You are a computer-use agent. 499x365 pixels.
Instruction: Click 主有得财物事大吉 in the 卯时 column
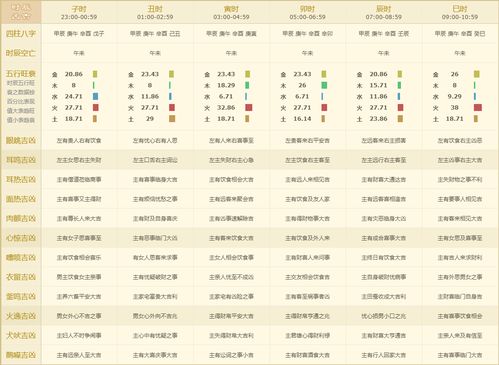click(x=307, y=219)
